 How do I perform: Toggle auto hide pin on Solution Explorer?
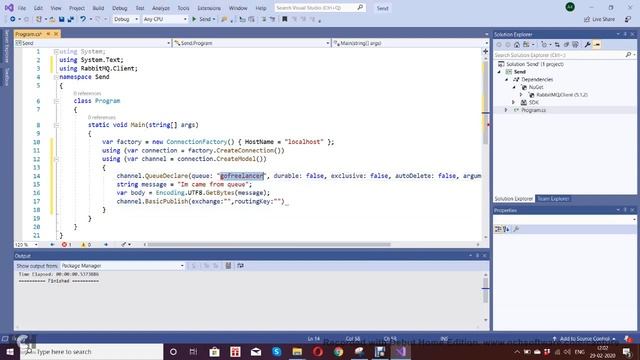point(625,34)
